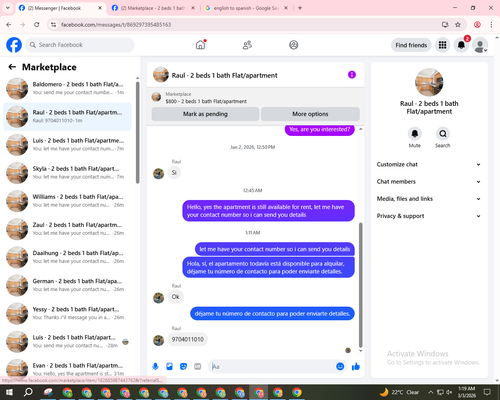Screen dimensions: 500x400
Task: Open Windows taskbar search
Action: click(x=28, y=392)
